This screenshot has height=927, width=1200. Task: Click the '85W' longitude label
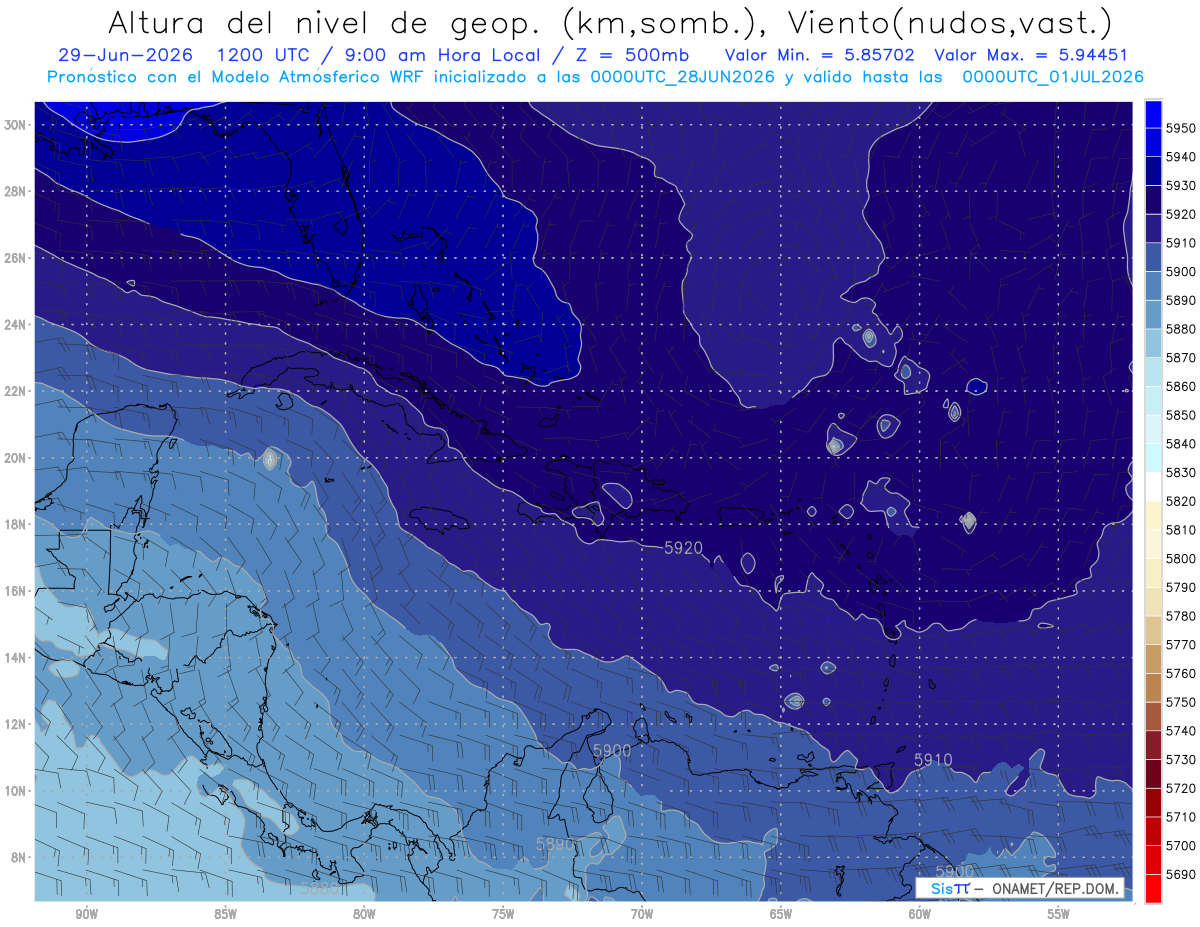[225, 914]
